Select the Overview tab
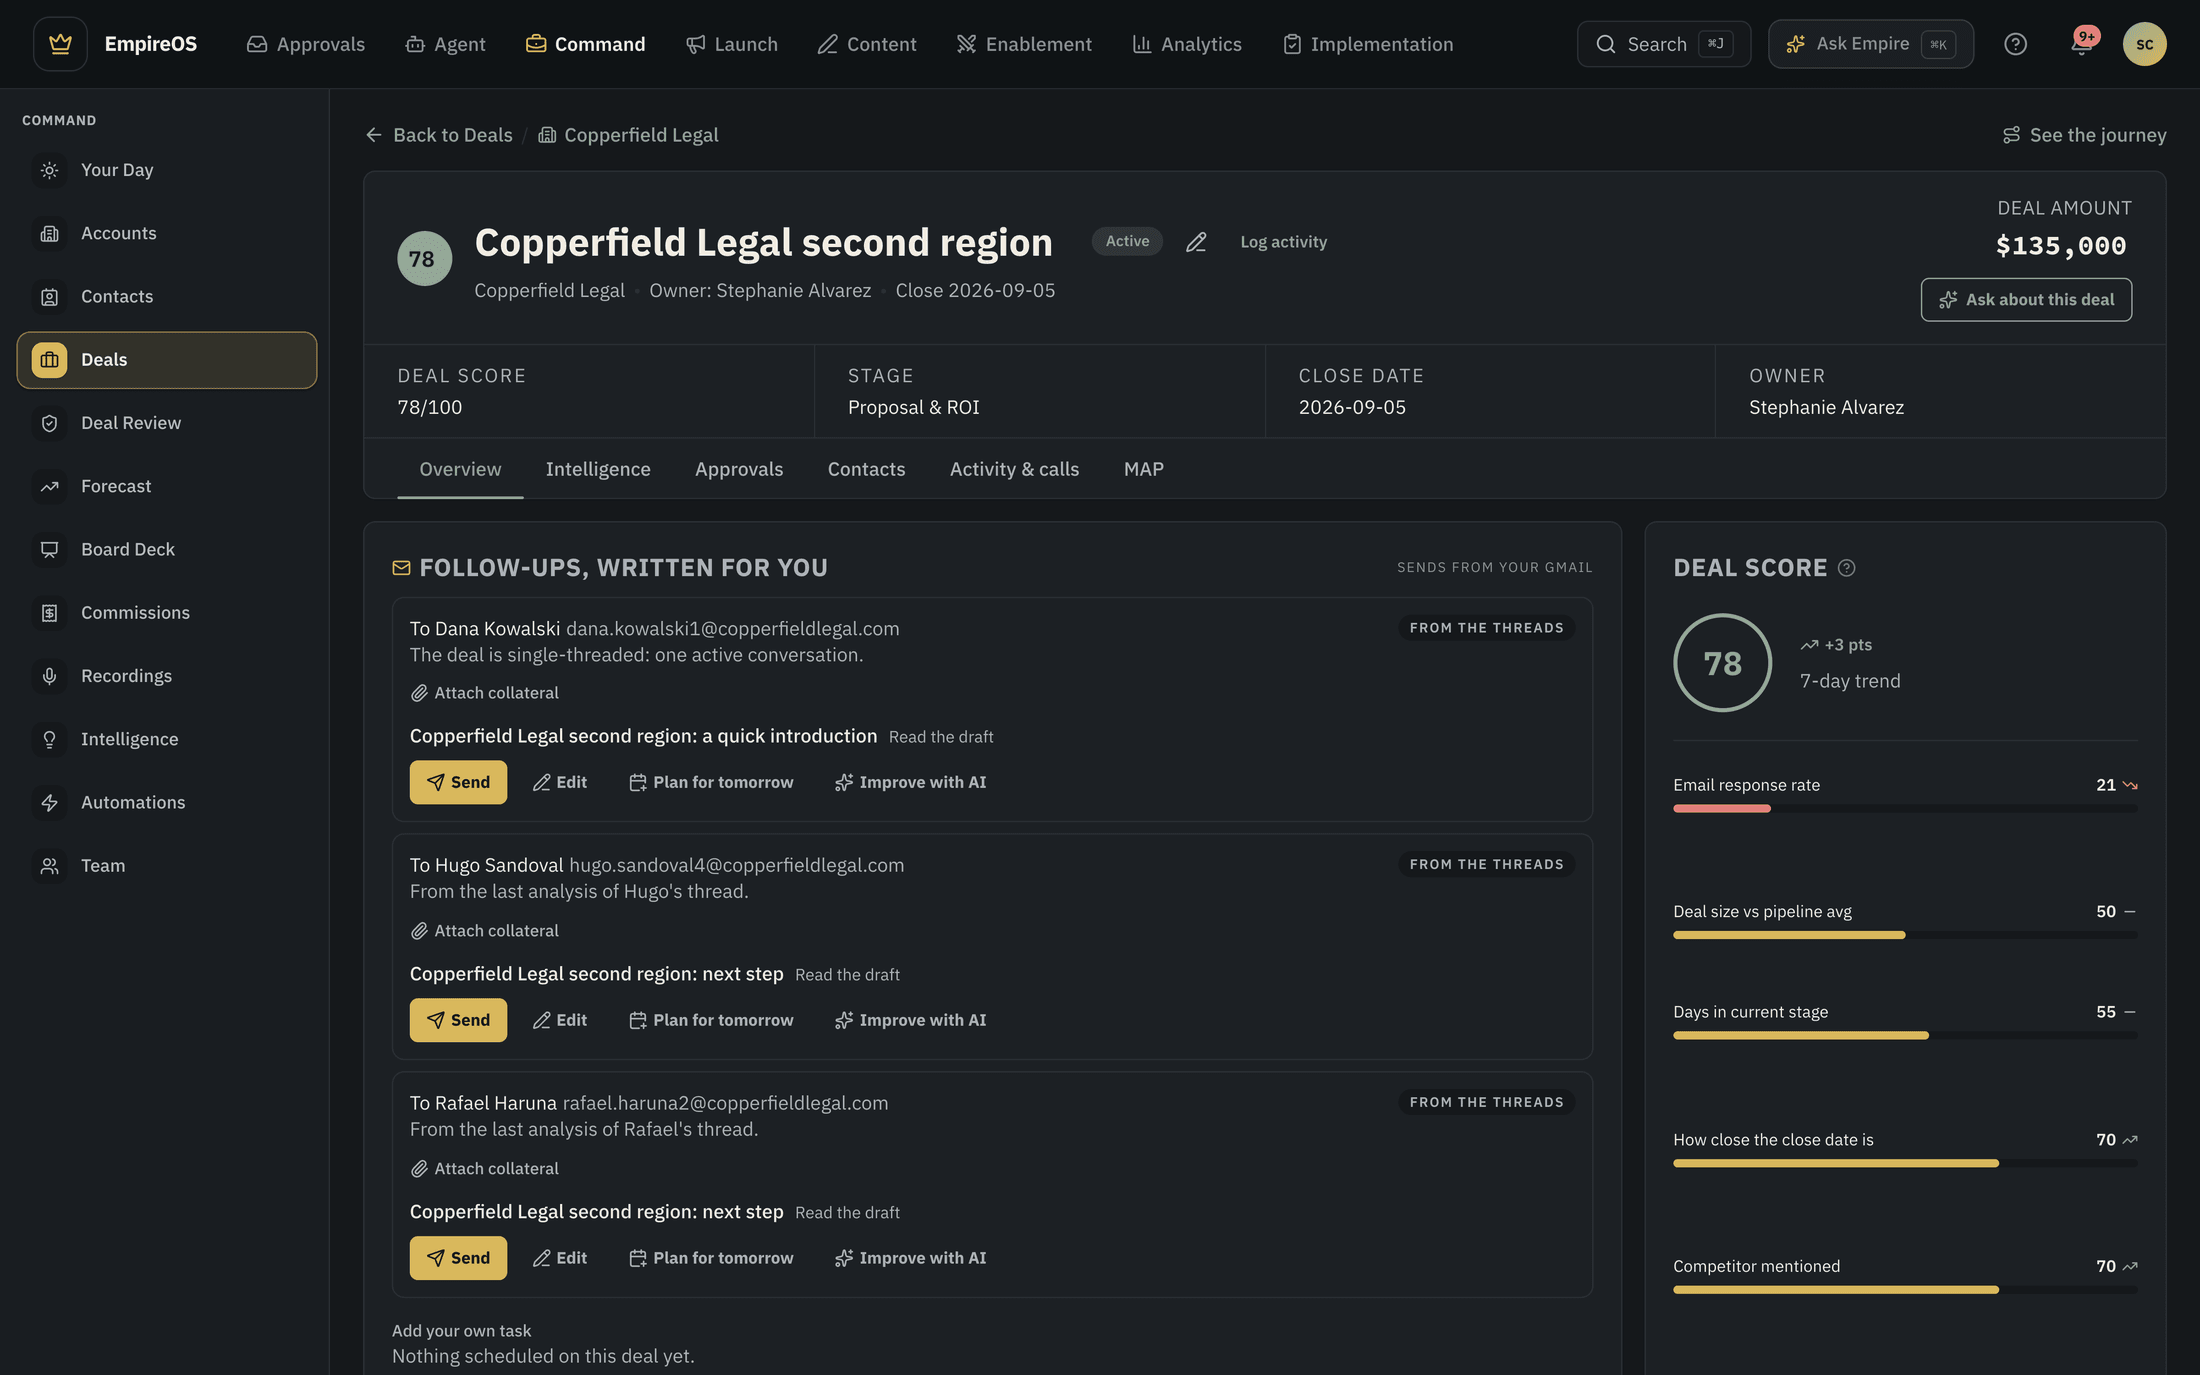2200x1375 pixels. pyautogui.click(x=460, y=469)
